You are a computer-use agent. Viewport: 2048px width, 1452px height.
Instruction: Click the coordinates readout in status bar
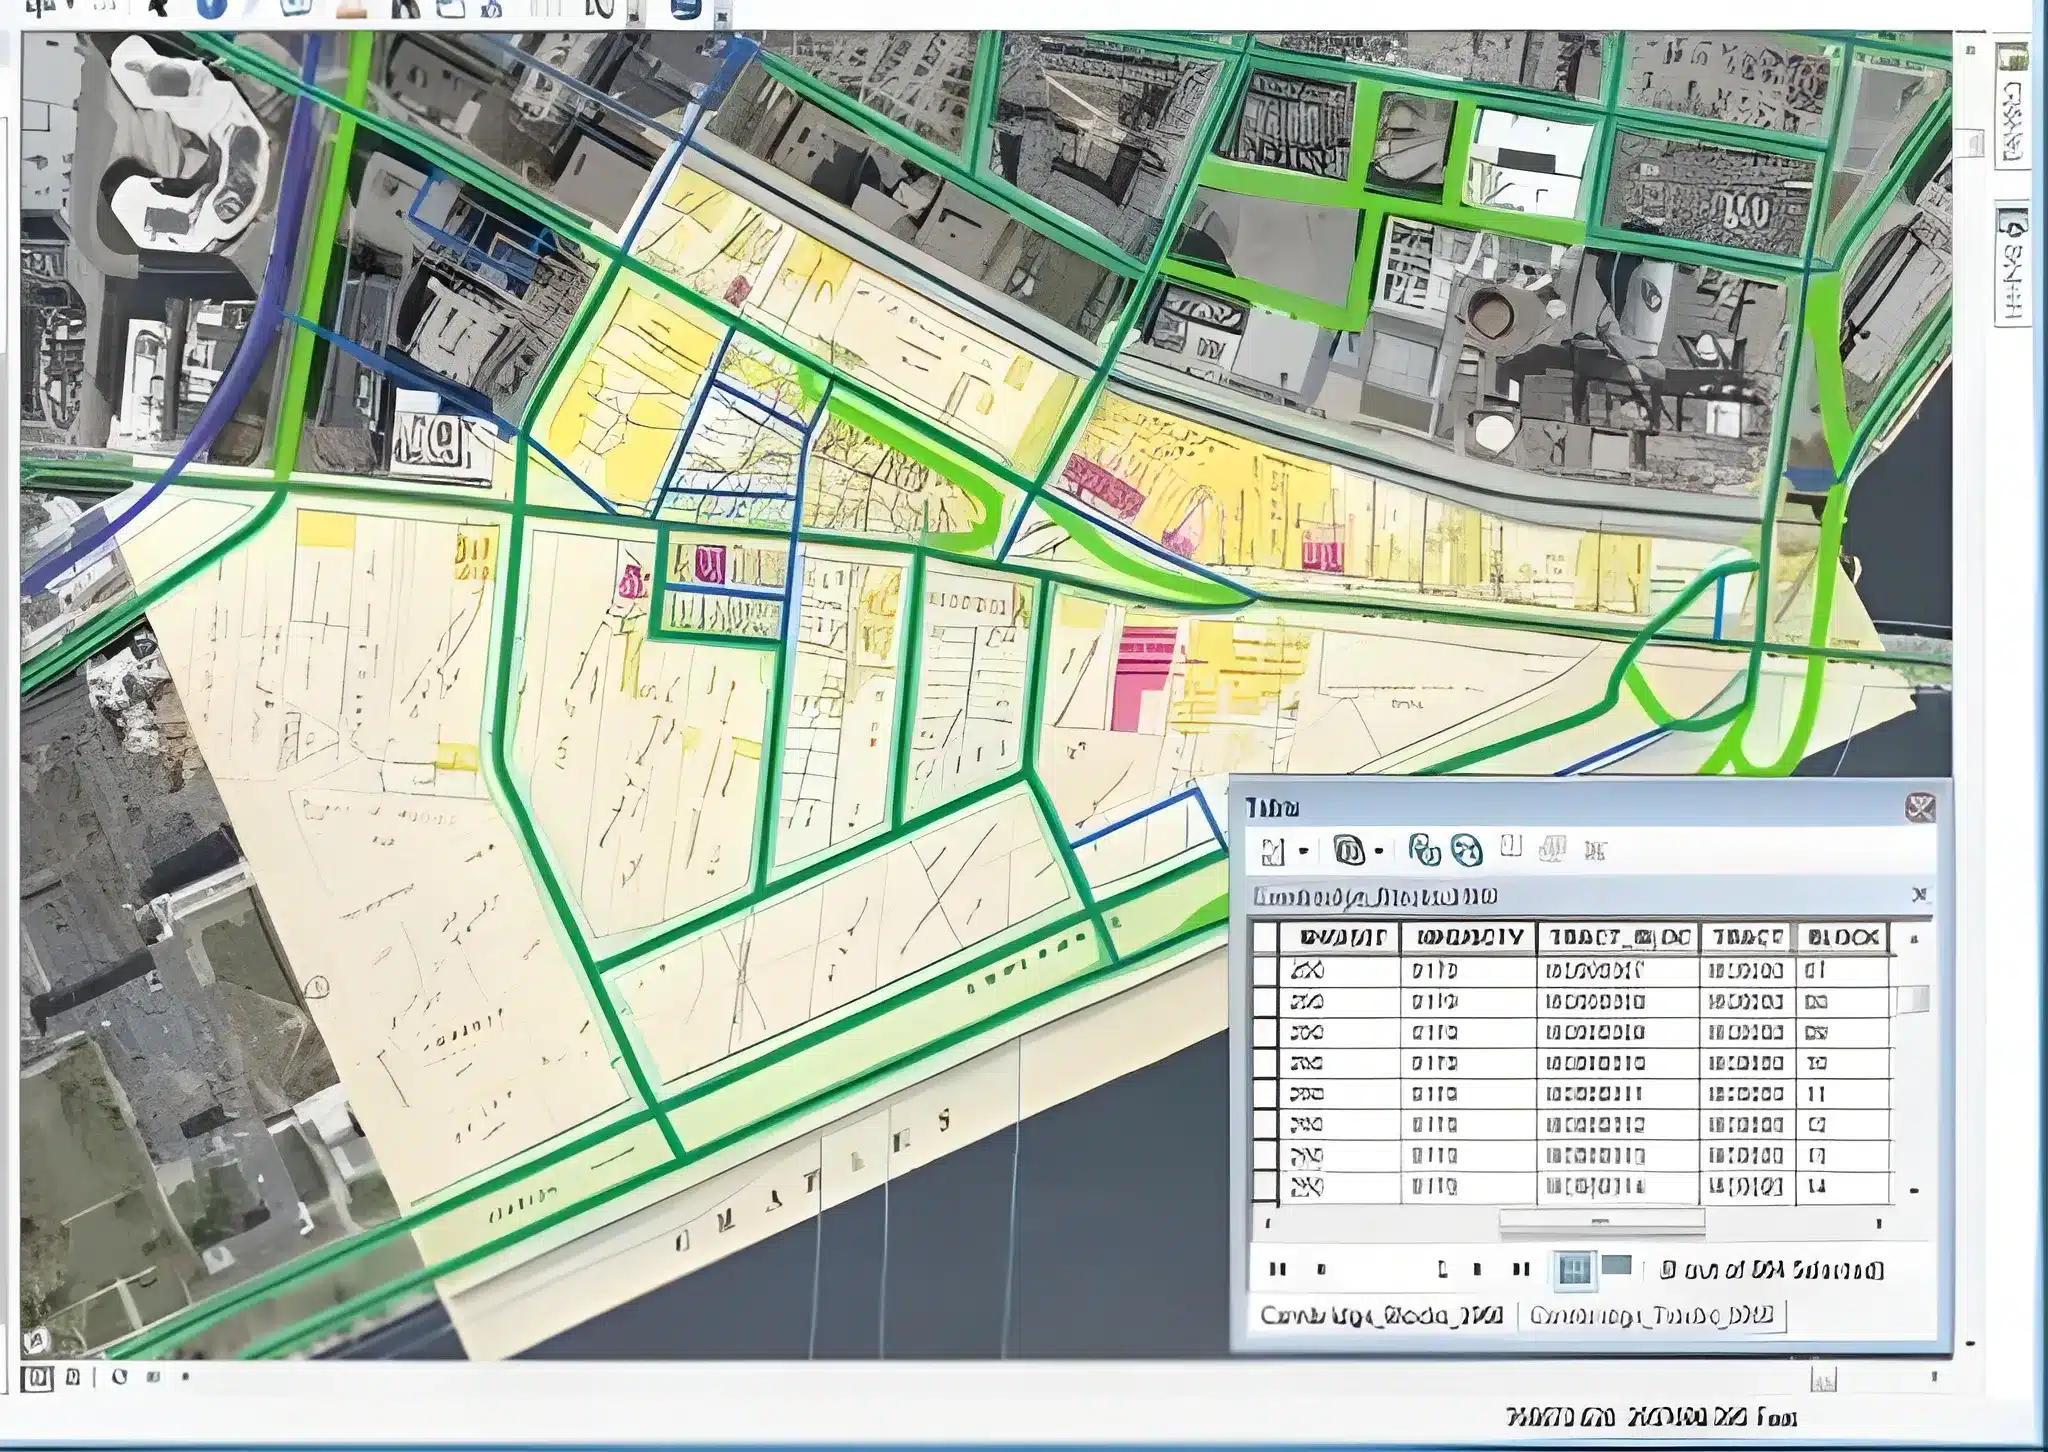[x=1651, y=1416]
